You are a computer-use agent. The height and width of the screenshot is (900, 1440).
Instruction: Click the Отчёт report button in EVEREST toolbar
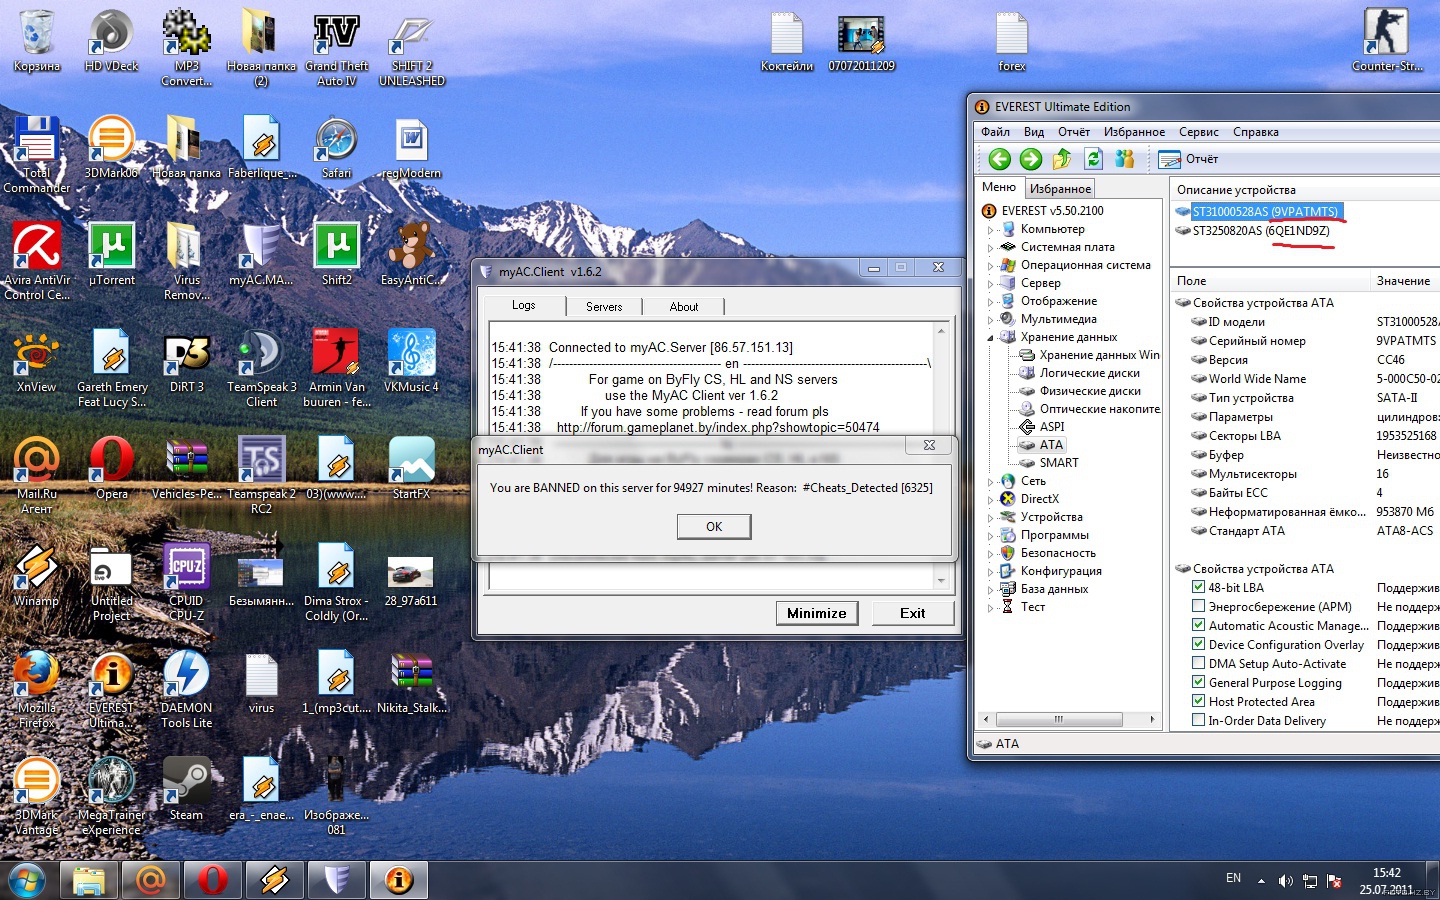pos(1188,159)
